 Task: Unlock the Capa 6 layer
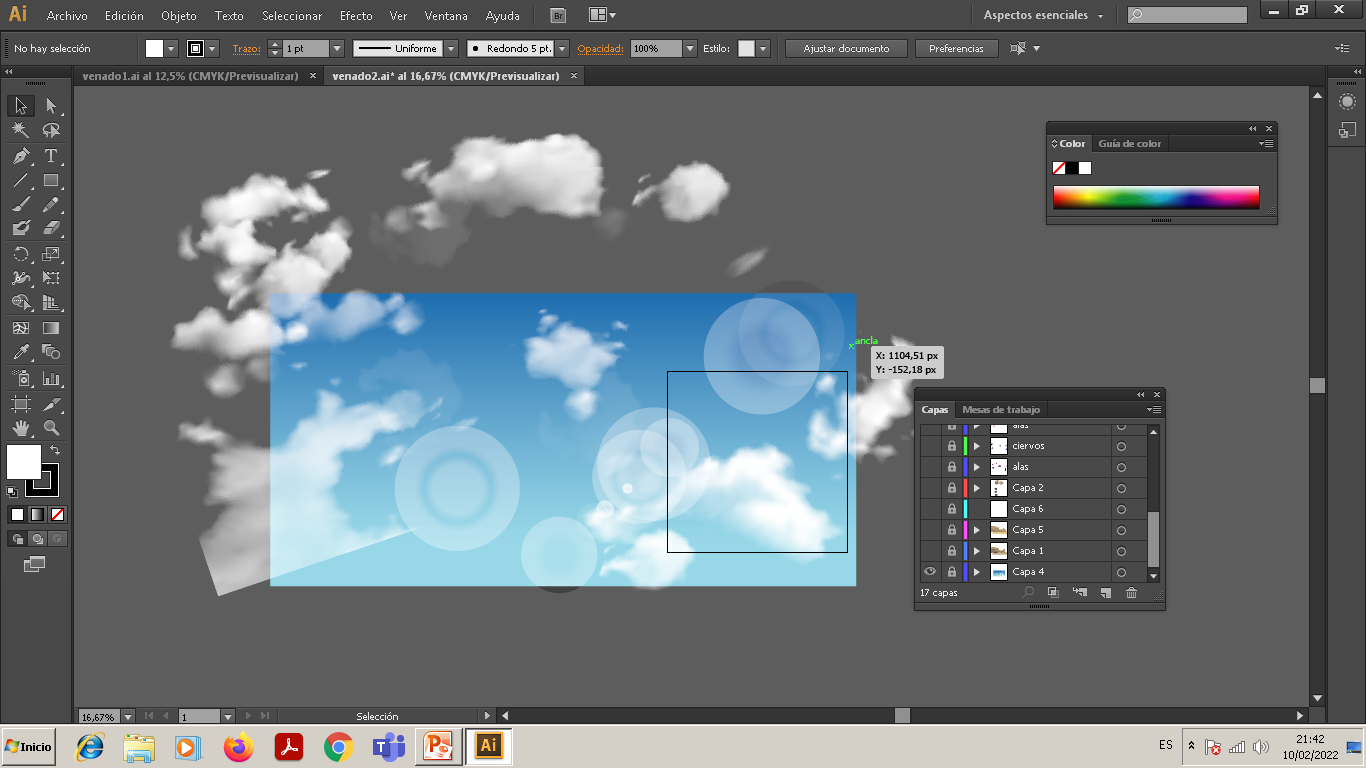pos(952,509)
